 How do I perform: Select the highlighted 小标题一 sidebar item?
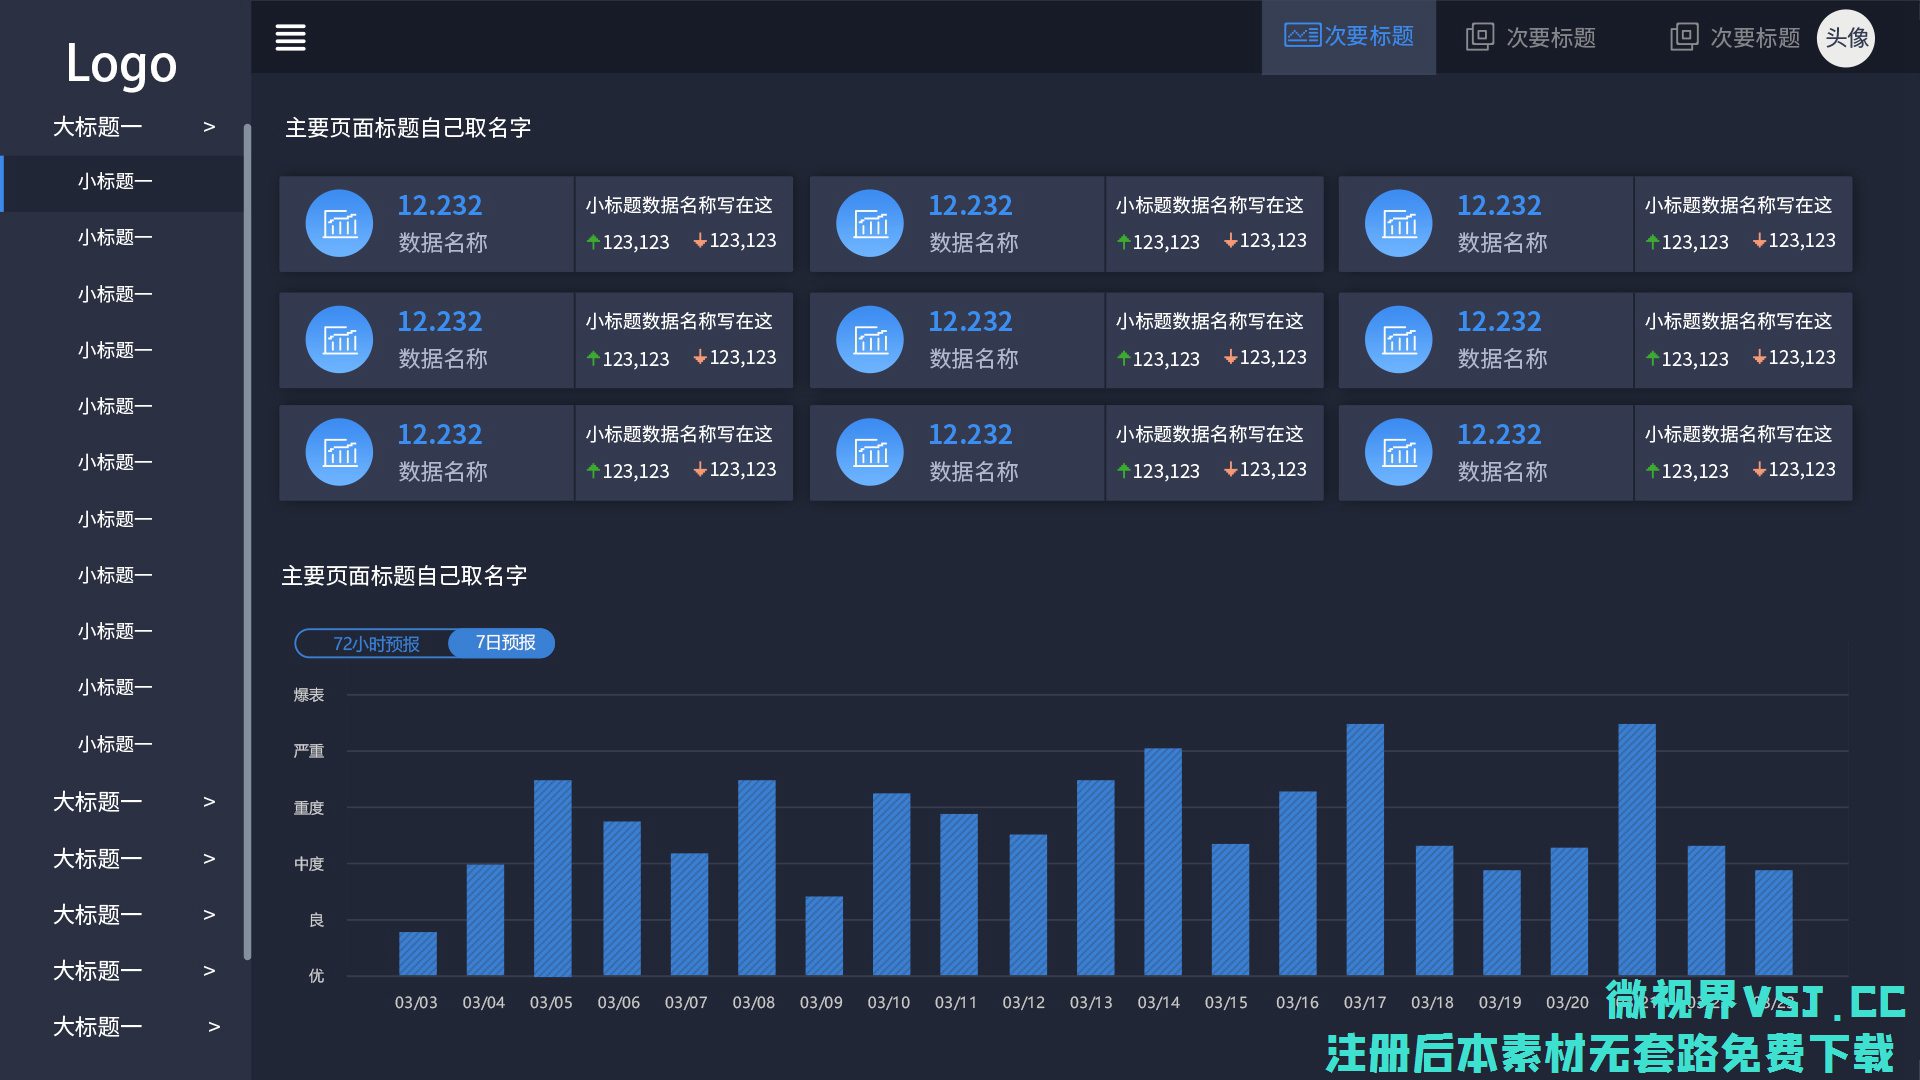(115, 182)
